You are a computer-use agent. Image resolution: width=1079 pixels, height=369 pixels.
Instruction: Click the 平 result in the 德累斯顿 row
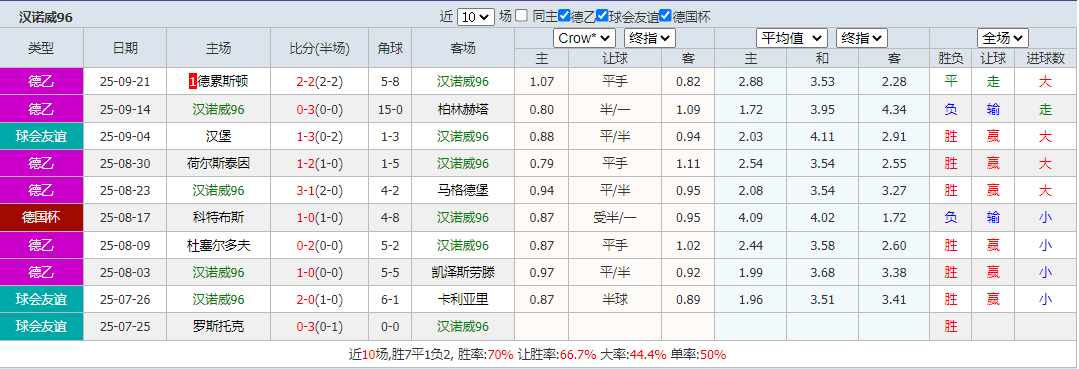coord(950,82)
